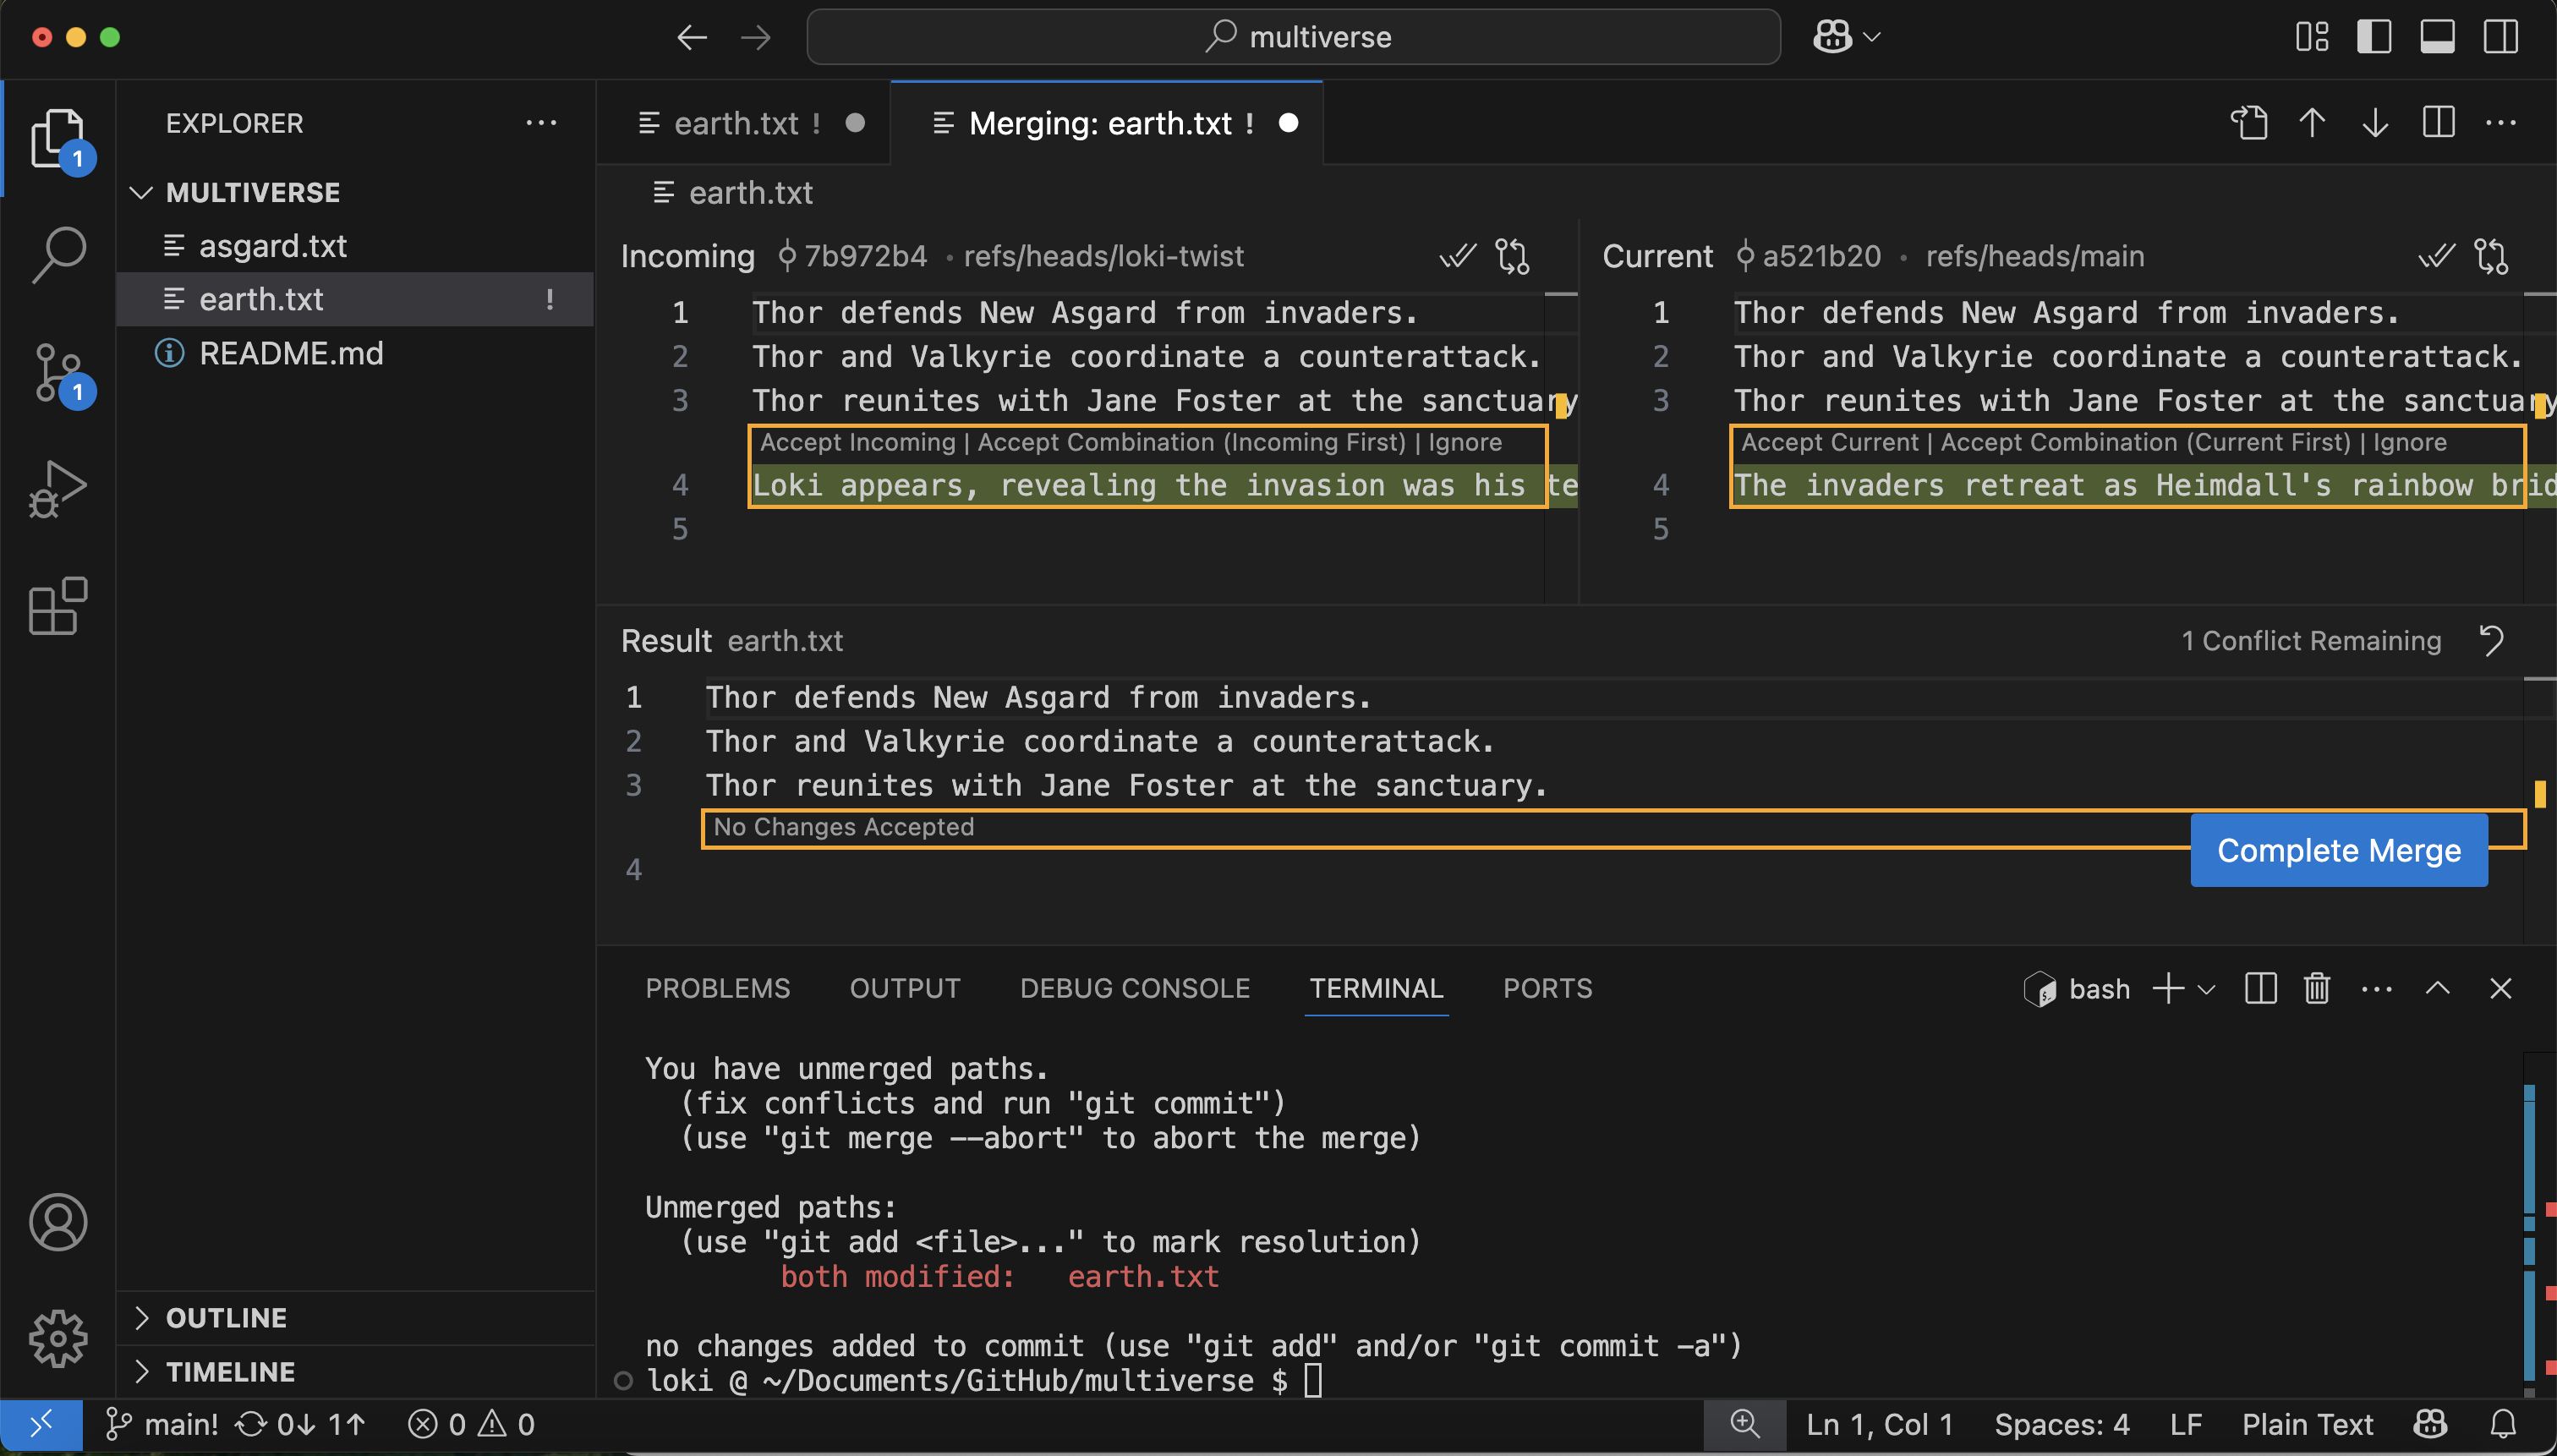Open the Extensions view
Viewport: 2557px width, 1456px height.
point(58,606)
